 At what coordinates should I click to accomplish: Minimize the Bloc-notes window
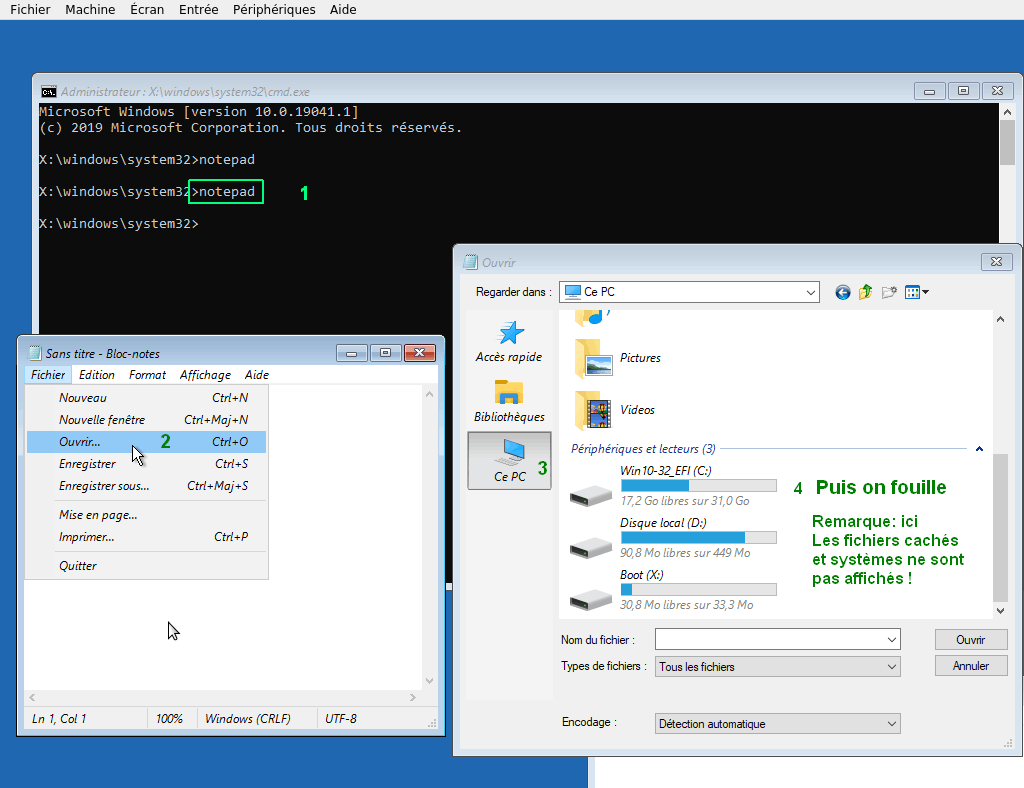(x=351, y=353)
